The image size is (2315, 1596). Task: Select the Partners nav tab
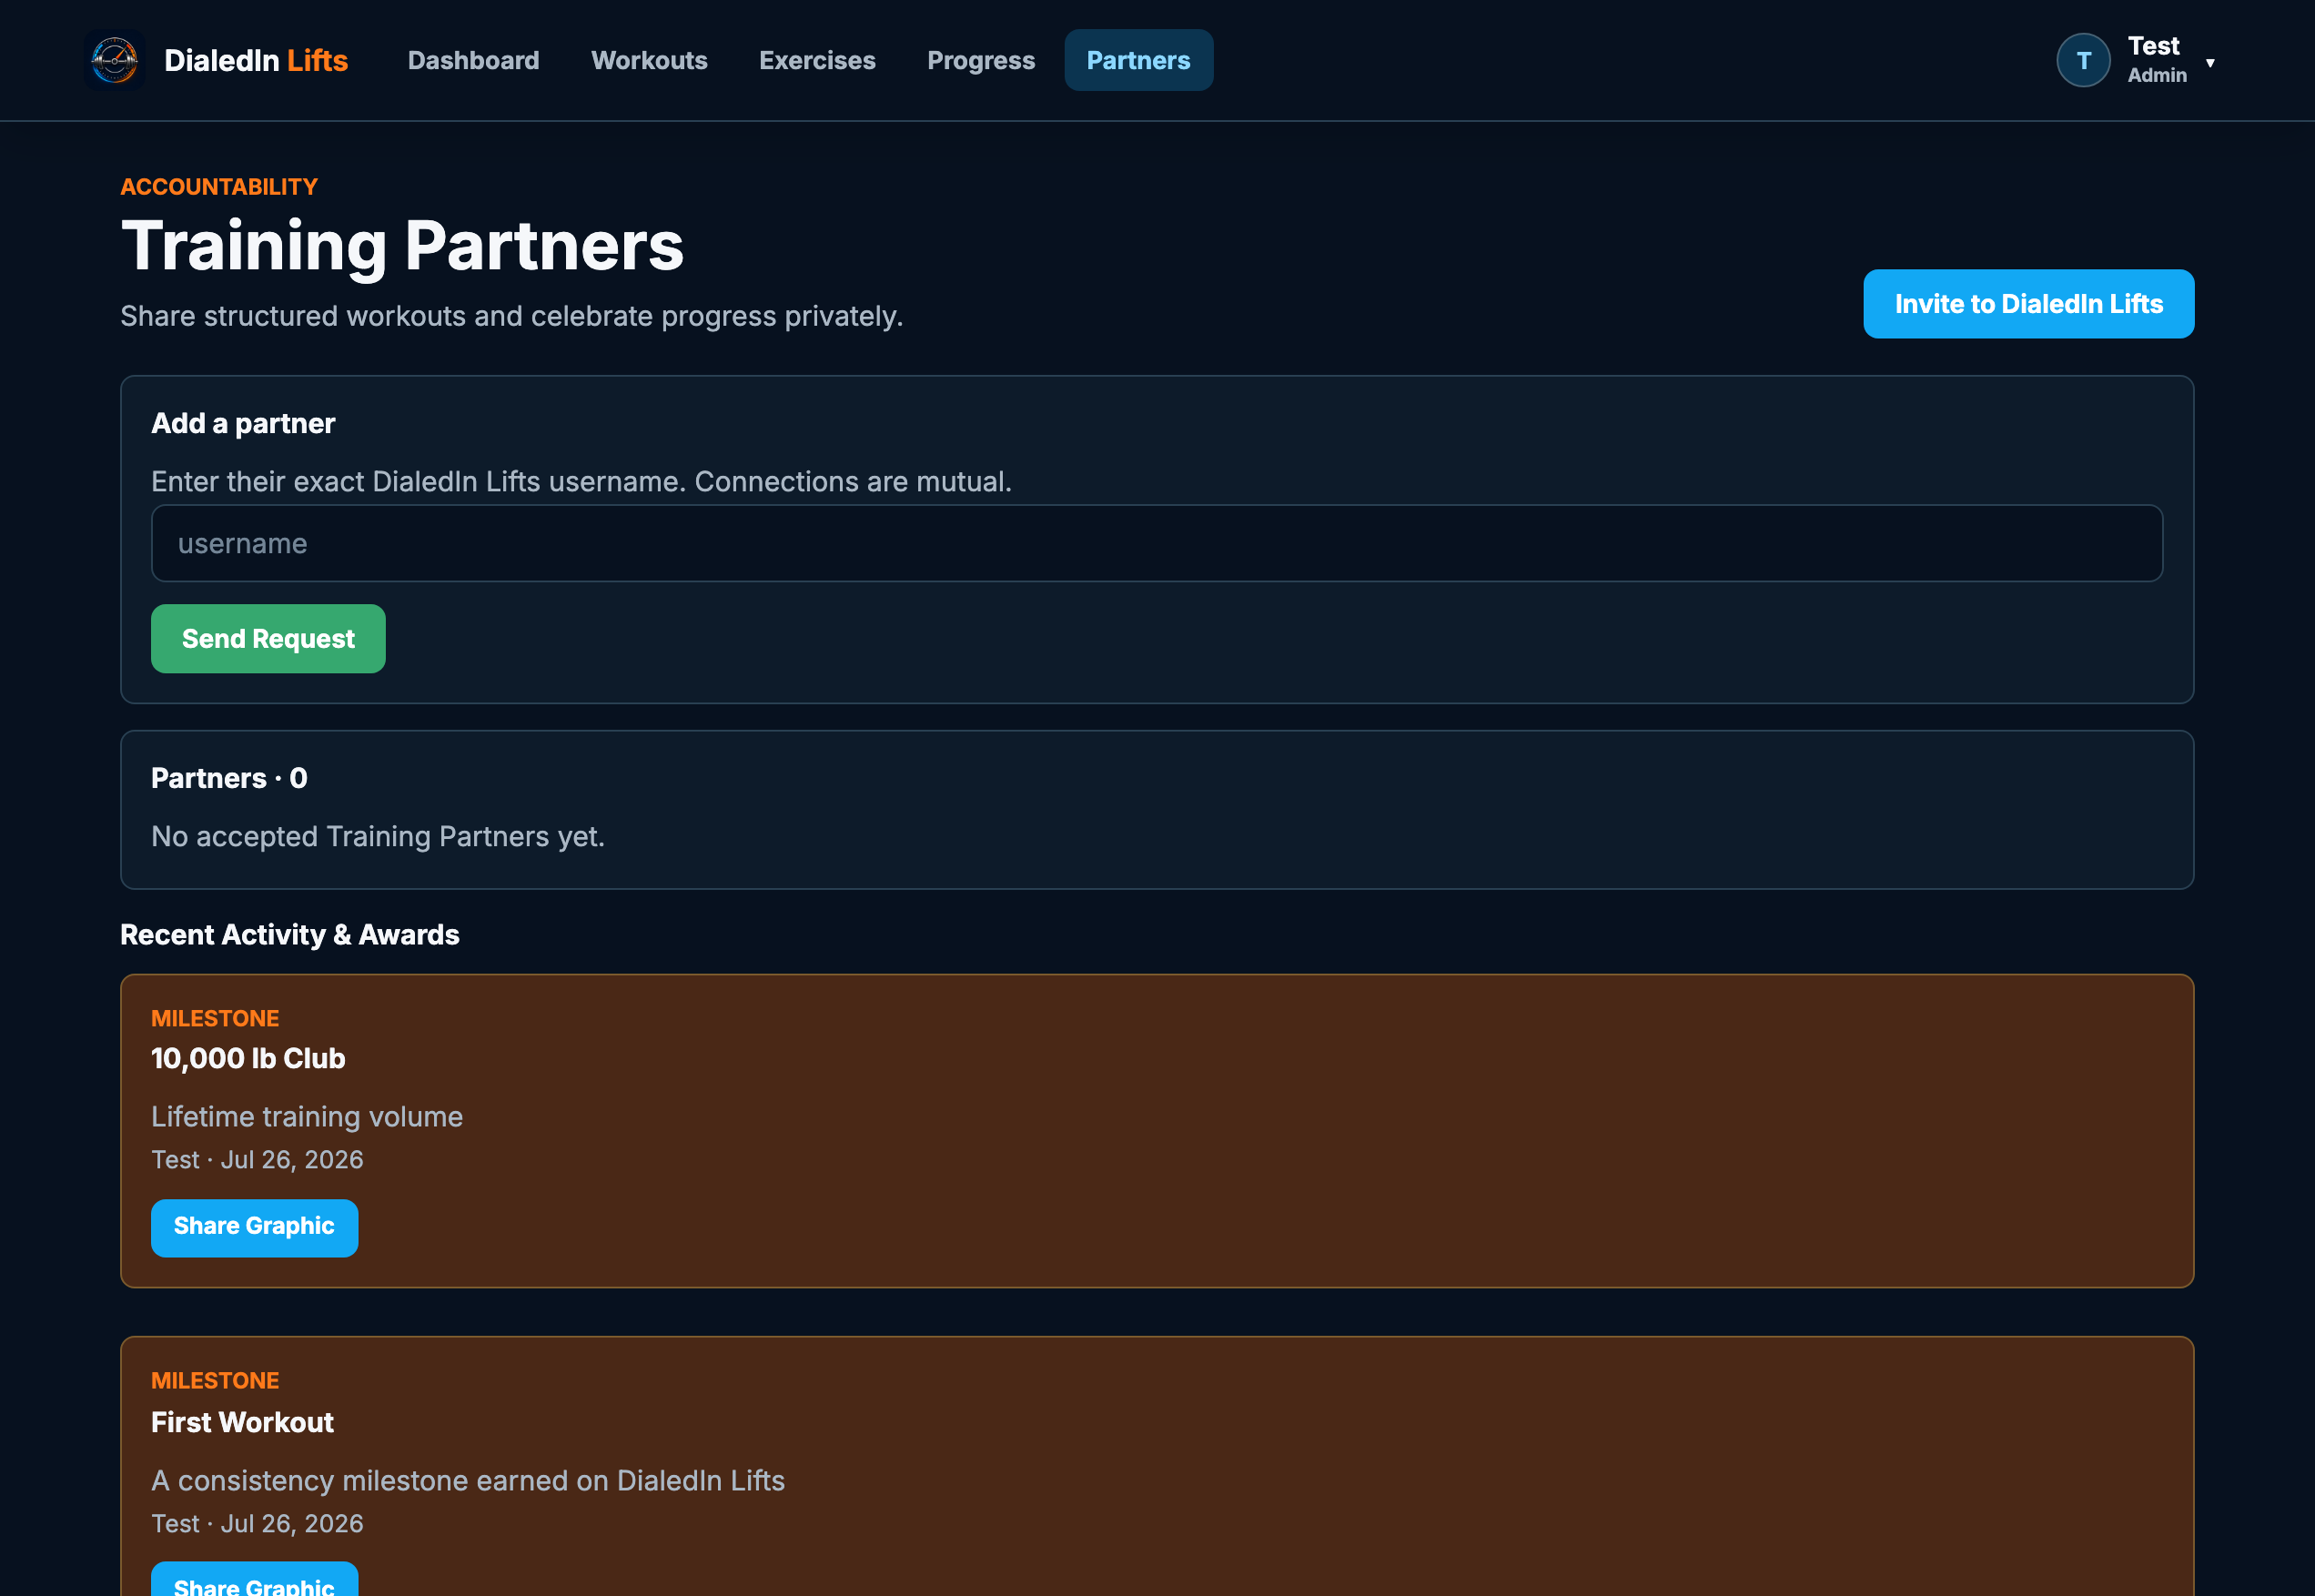1138,60
